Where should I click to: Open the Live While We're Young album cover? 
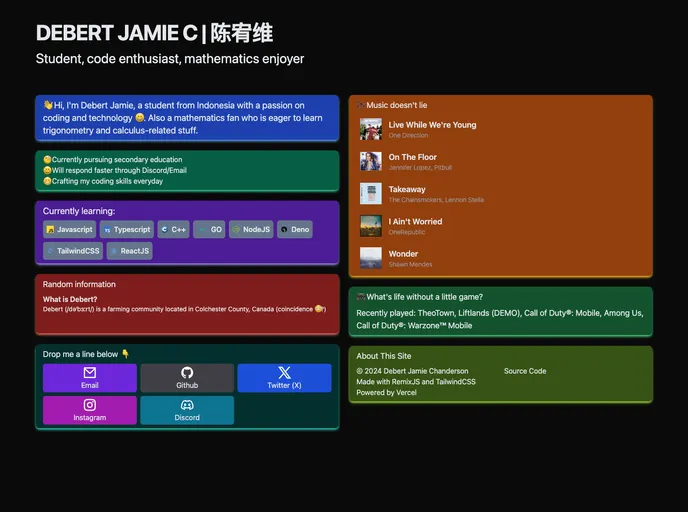tap(371, 129)
